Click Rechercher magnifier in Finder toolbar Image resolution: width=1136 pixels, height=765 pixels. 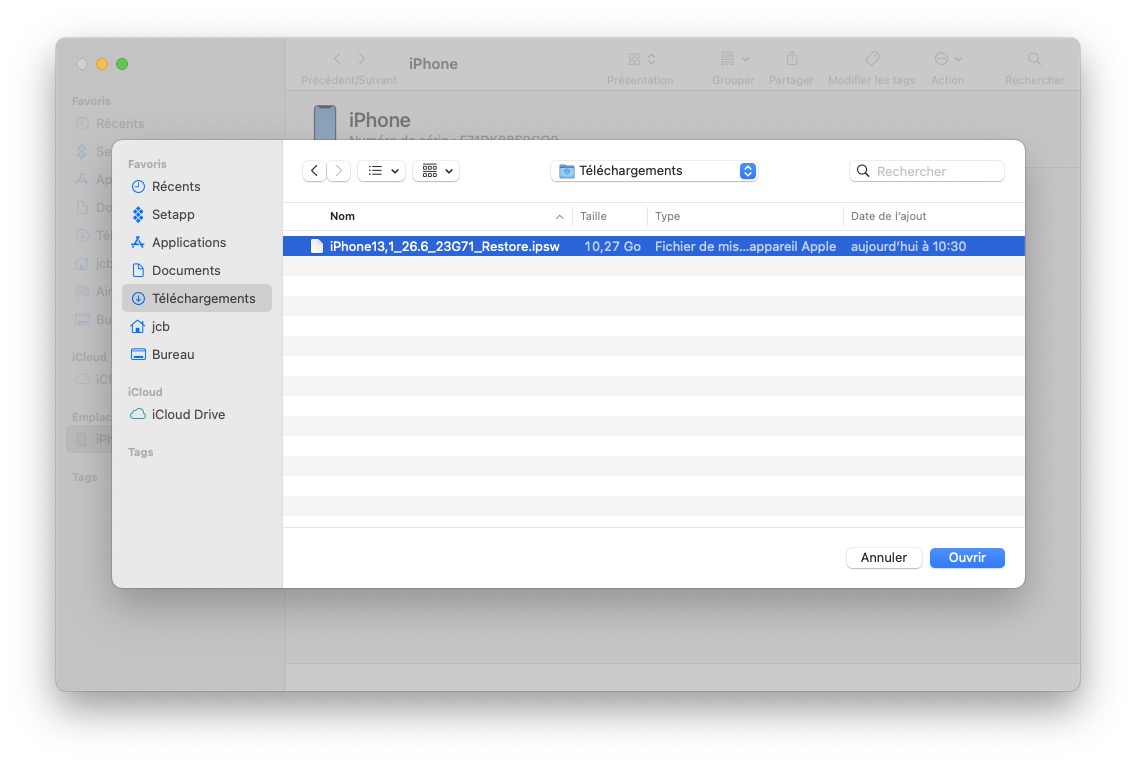[x=1035, y=59]
